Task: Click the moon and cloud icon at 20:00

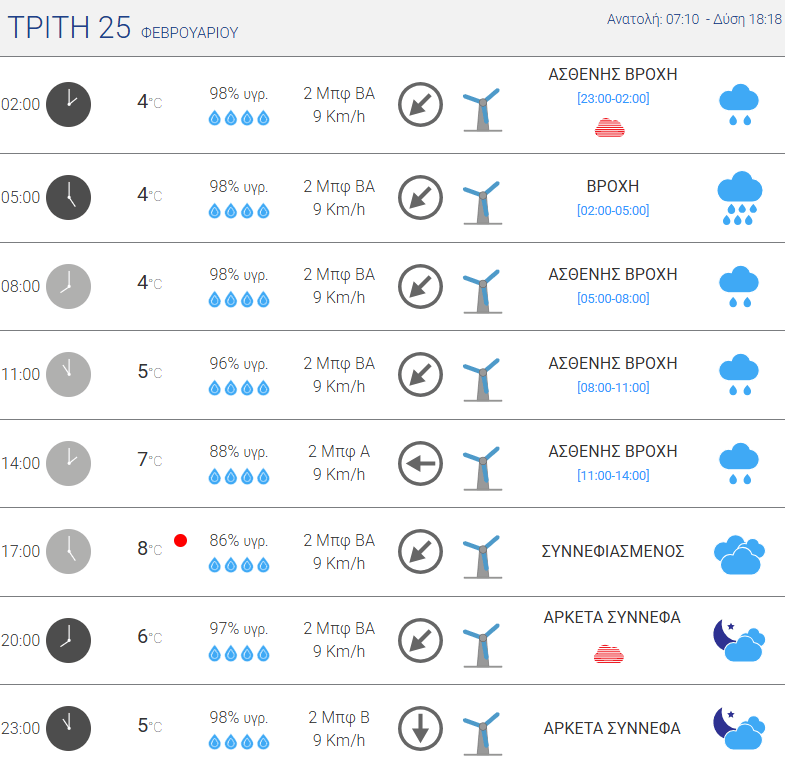Action: click(x=738, y=641)
